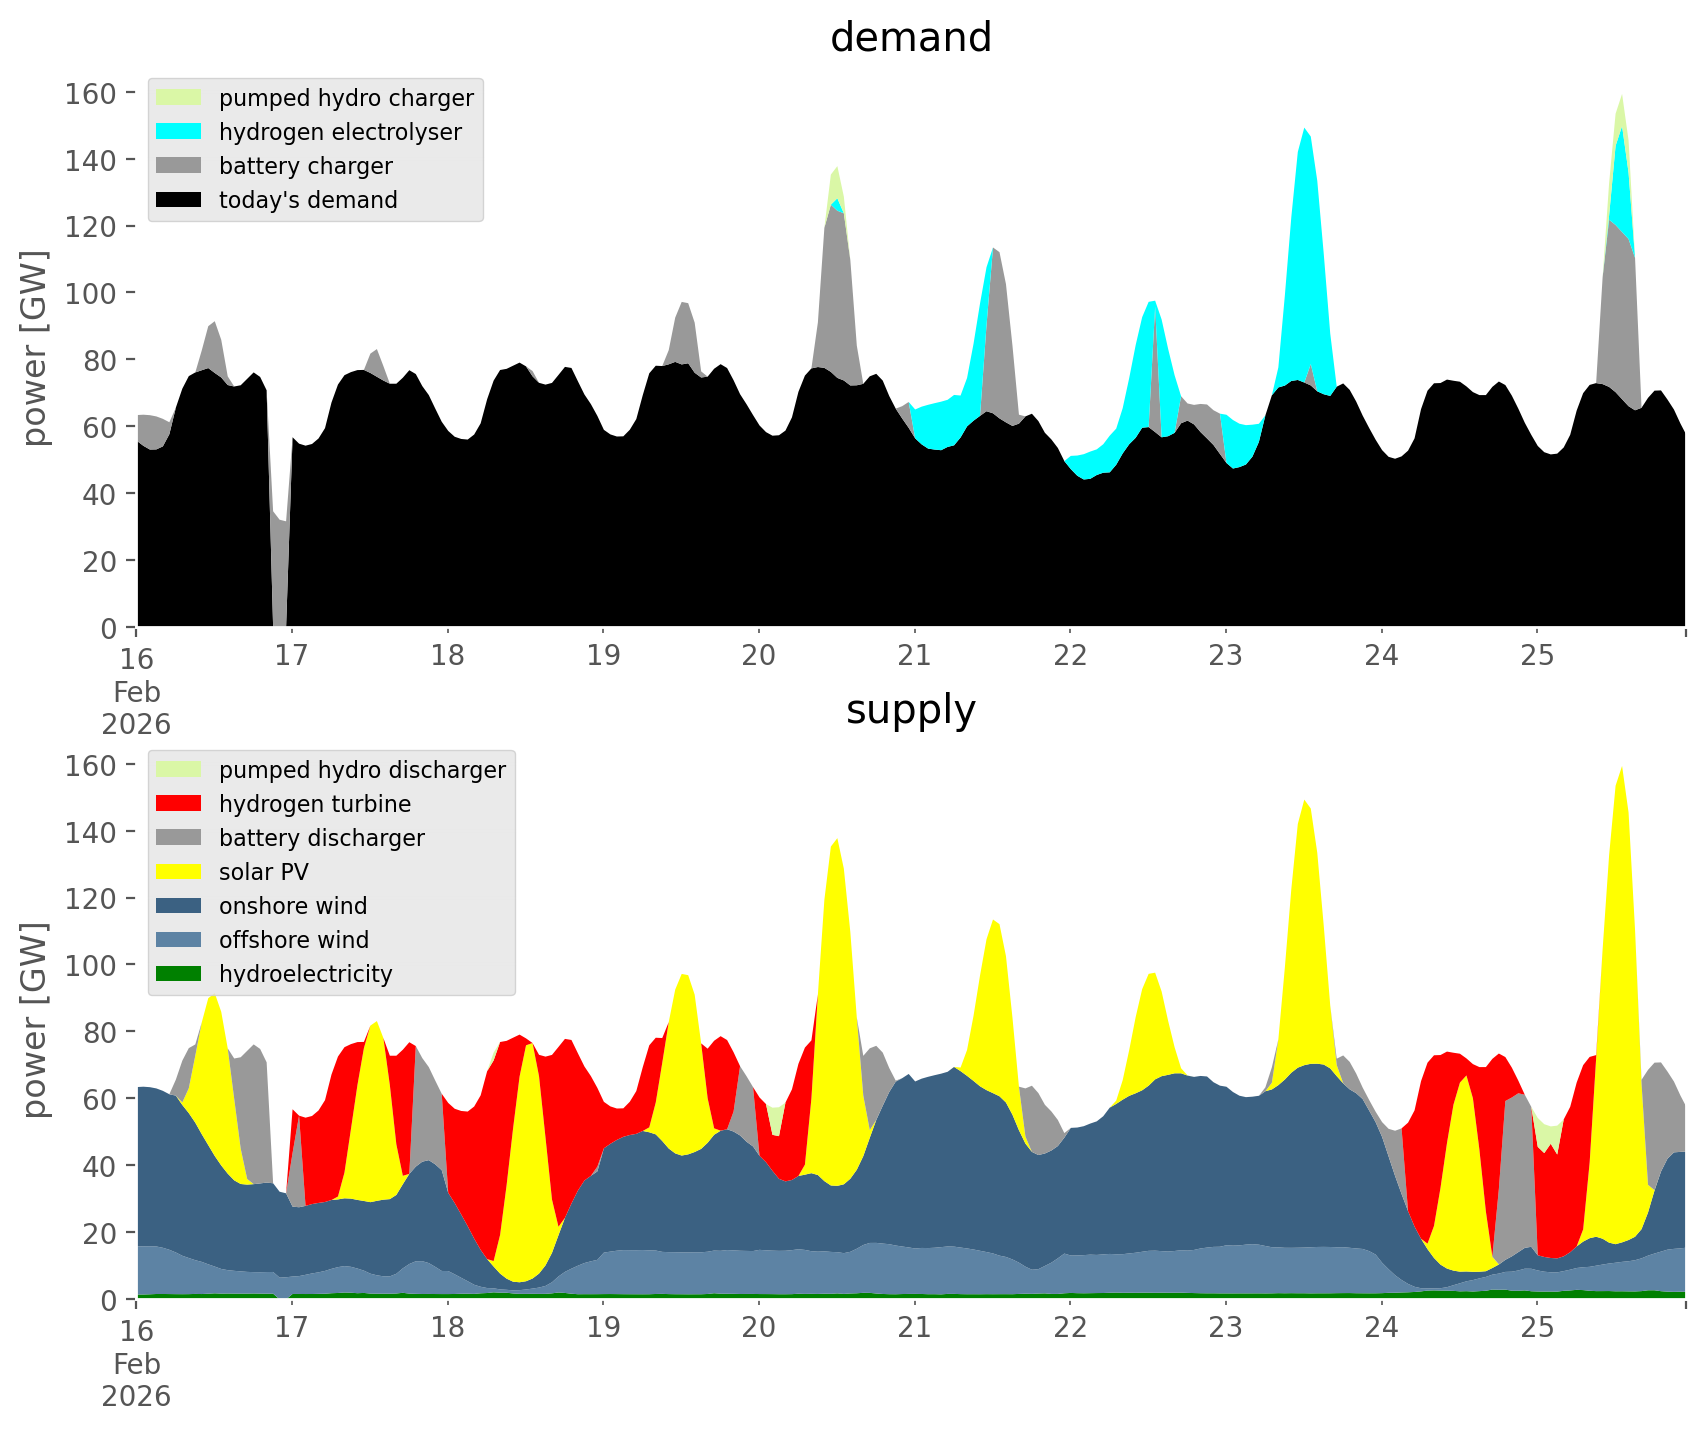Click the red hydrogen turbine legend swatch
Screen dimensions: 1706x1431
tap(179, 804)
